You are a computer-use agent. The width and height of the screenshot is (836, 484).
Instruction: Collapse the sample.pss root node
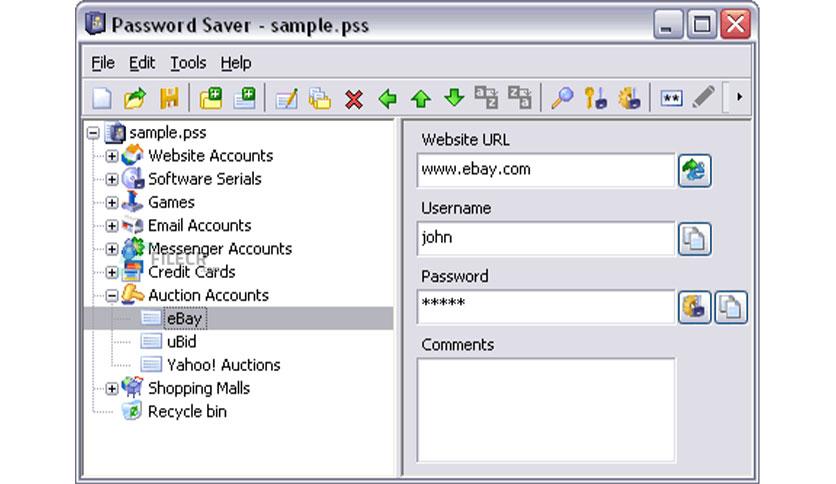93,133
